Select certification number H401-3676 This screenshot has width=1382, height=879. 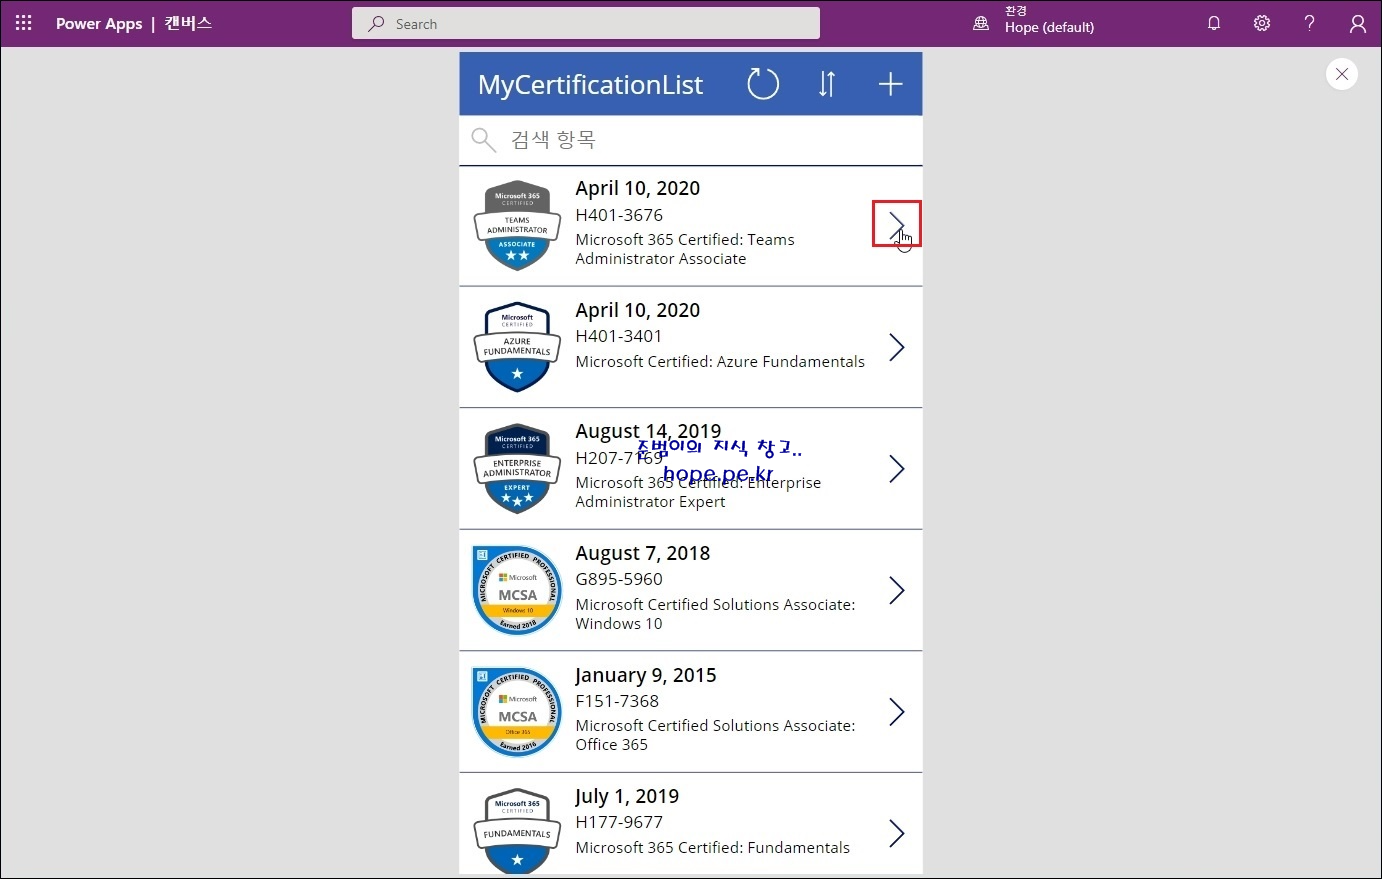619,215
